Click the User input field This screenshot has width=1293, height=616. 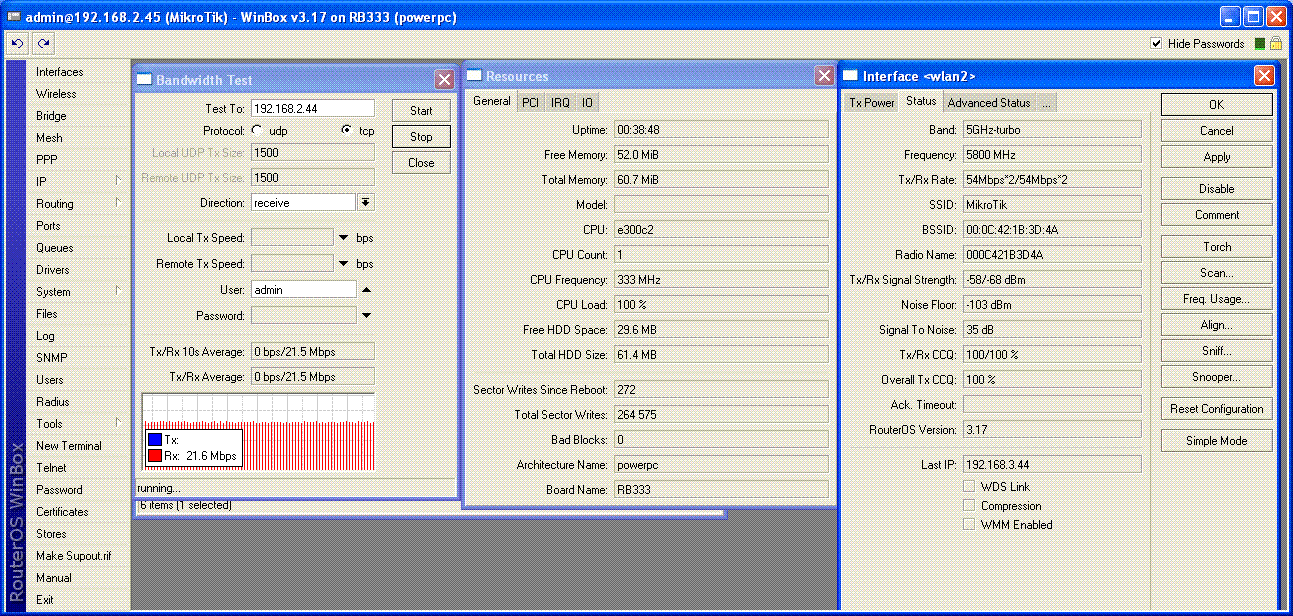click(303, 290)
